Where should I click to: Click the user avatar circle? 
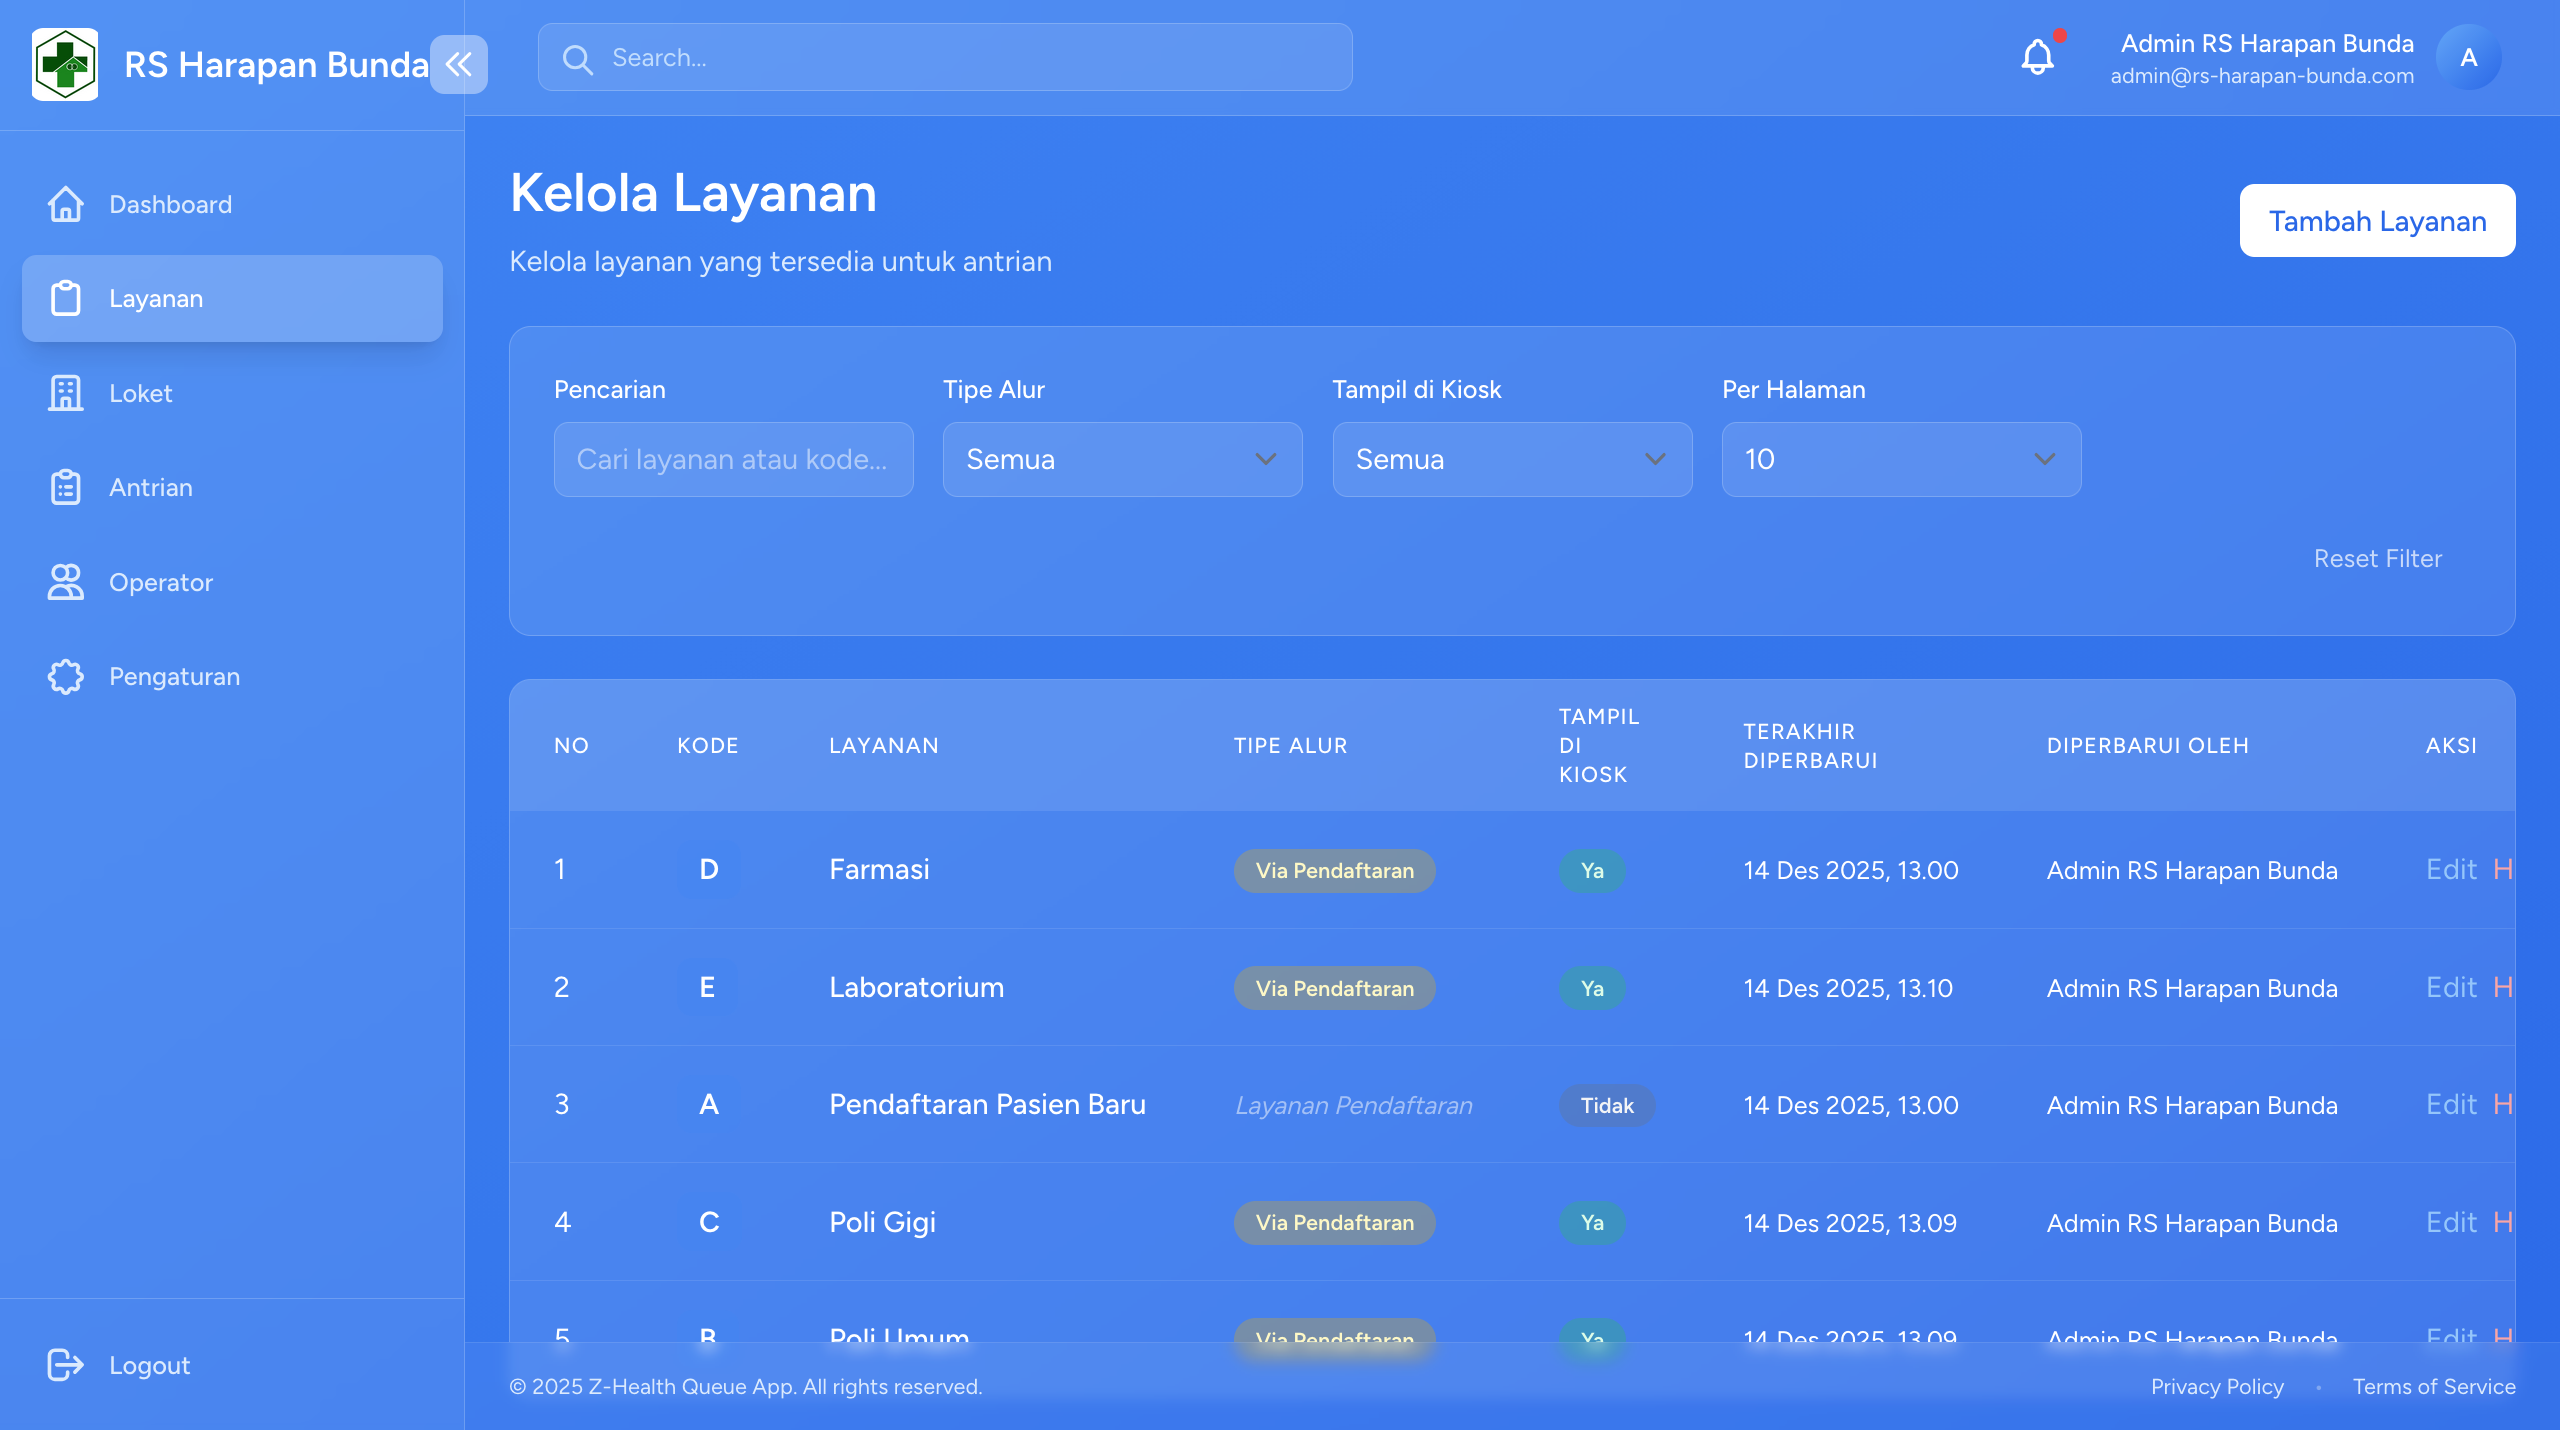pos(2468,58)
